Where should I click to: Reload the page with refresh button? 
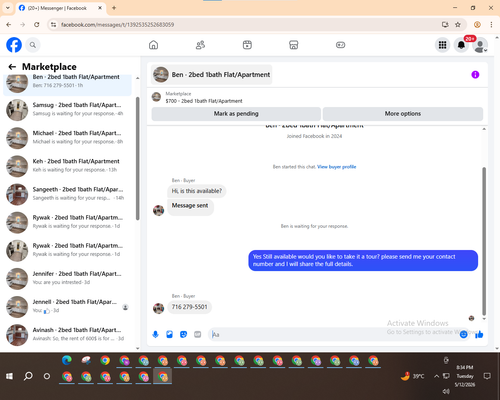(x=37, y=25)
